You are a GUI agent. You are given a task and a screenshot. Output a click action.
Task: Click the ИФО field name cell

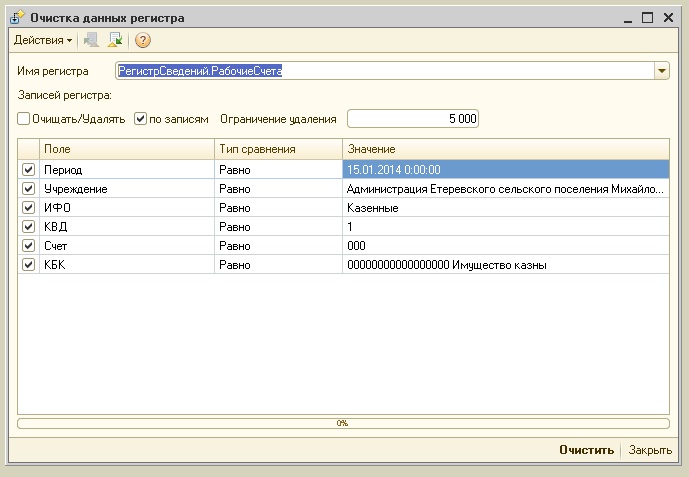127,207
